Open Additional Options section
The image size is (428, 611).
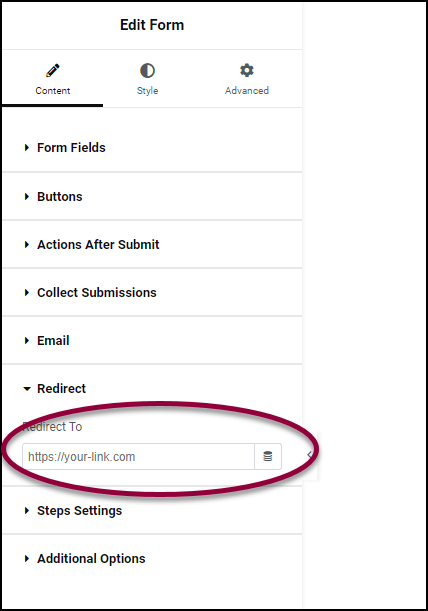[152, 558]
